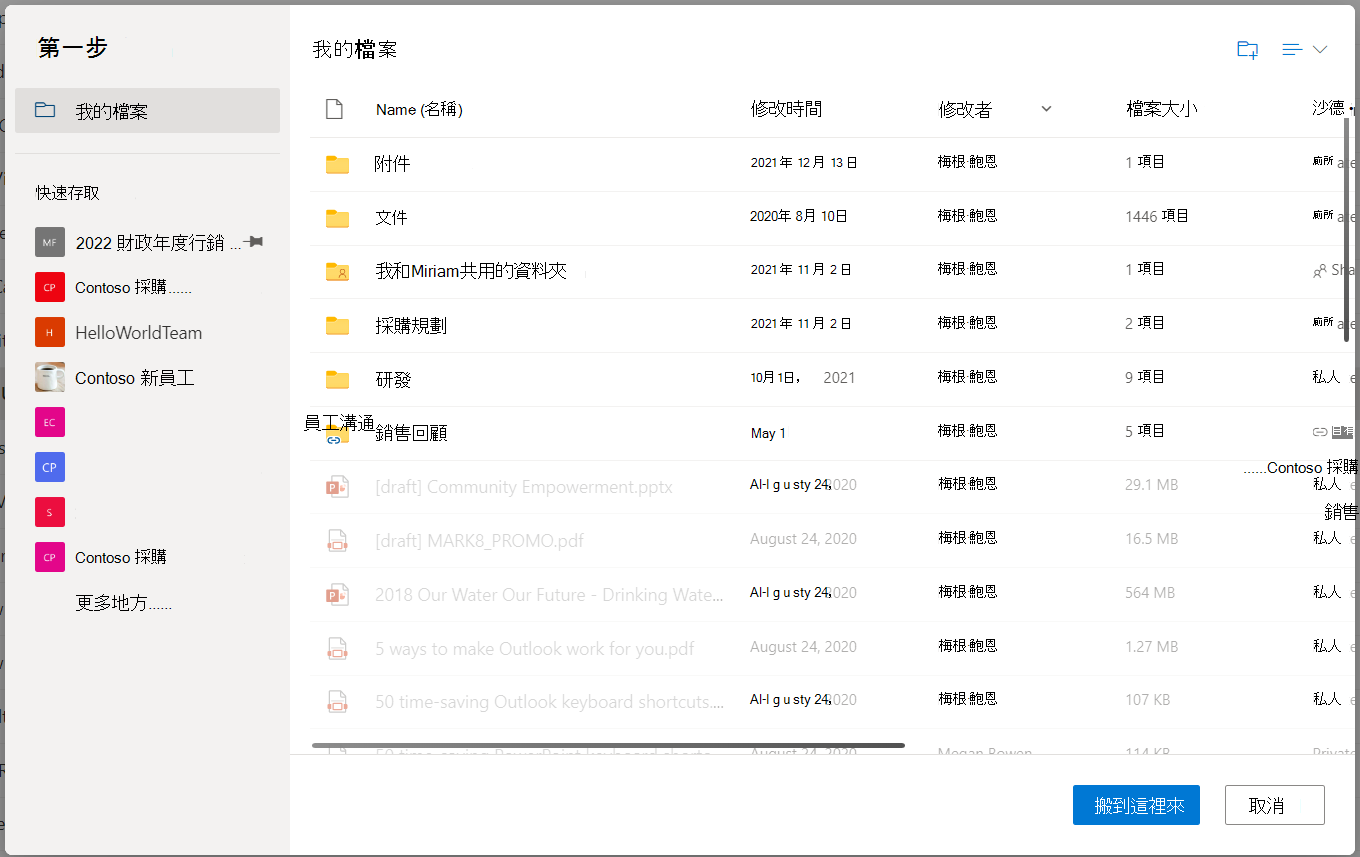Sort by 修改時間 column header
The width and height of the screenshot is (1360, 857).
click(x=786, y=109)
